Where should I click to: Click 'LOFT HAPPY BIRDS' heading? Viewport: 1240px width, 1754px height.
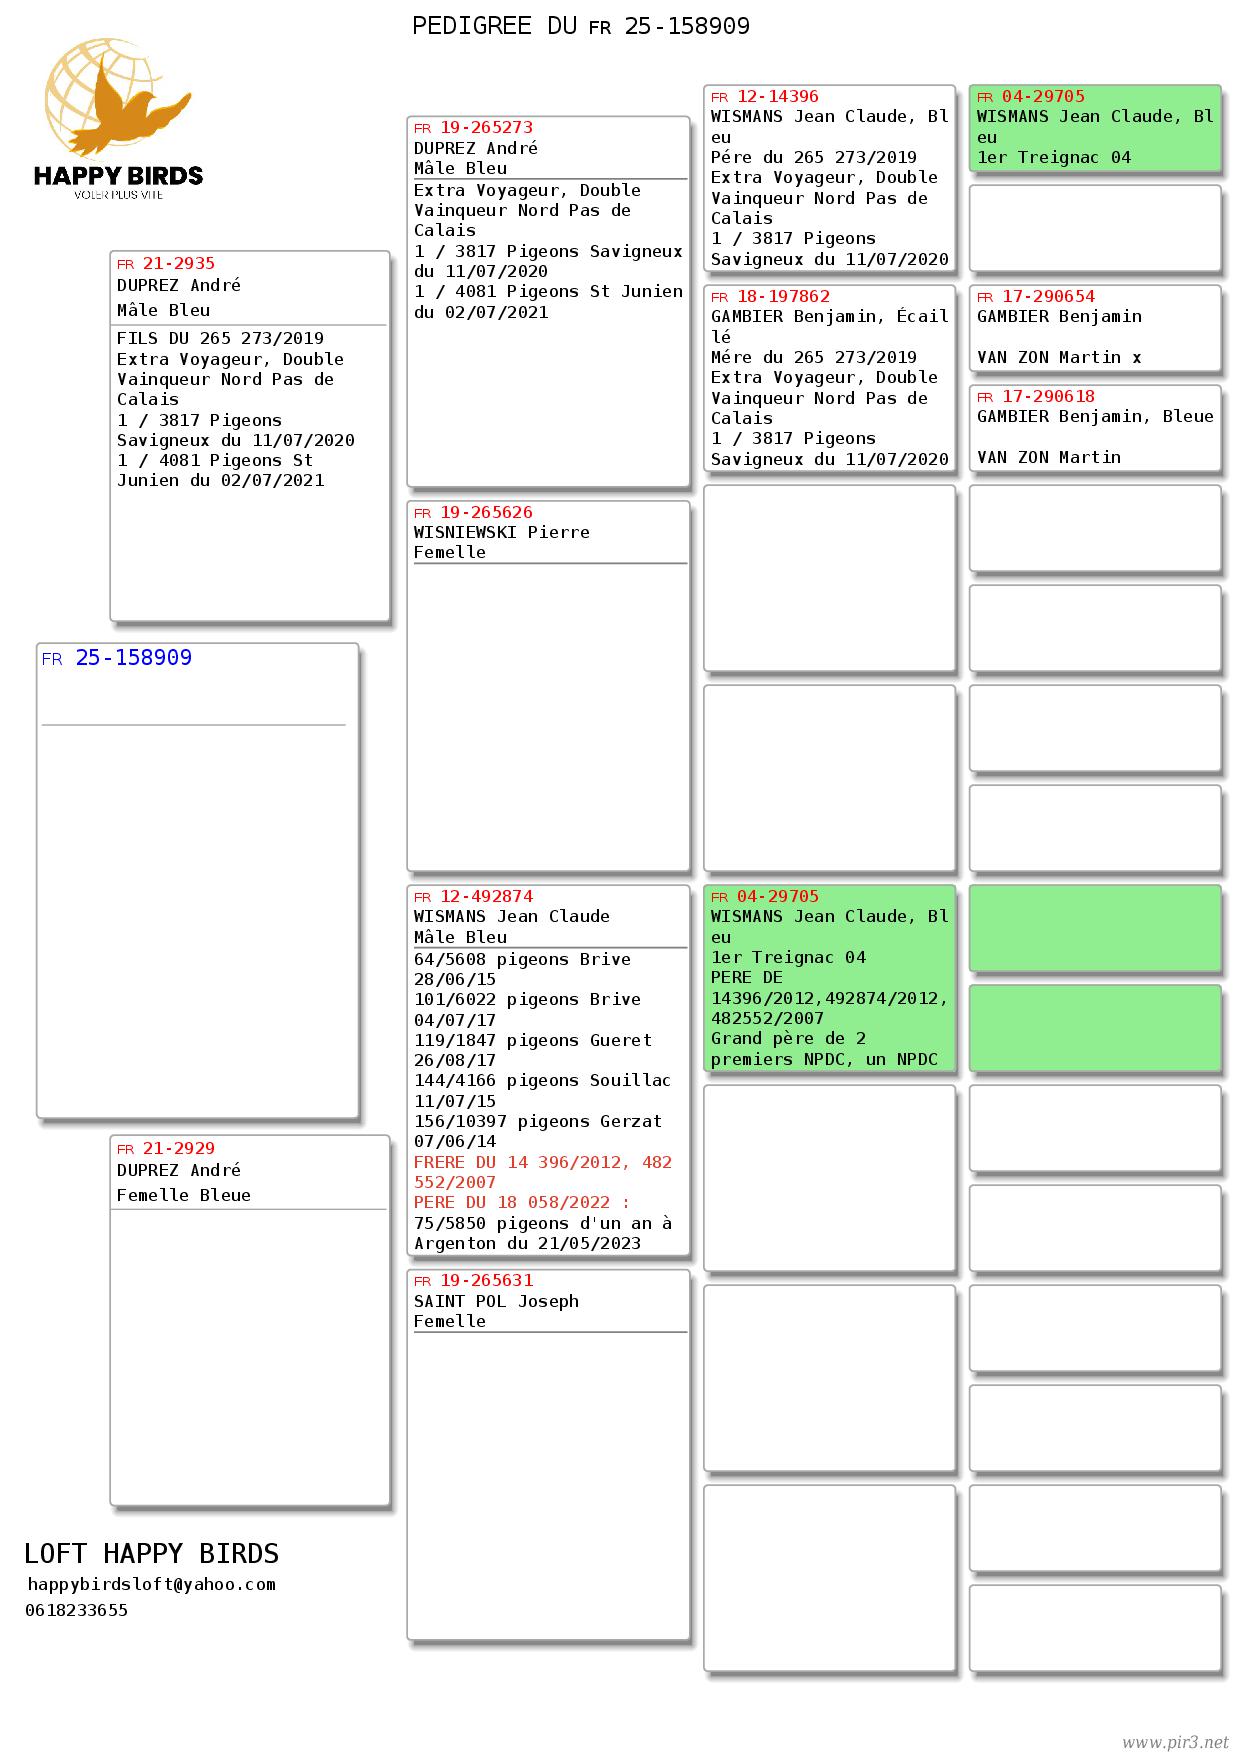(152, 1553)
